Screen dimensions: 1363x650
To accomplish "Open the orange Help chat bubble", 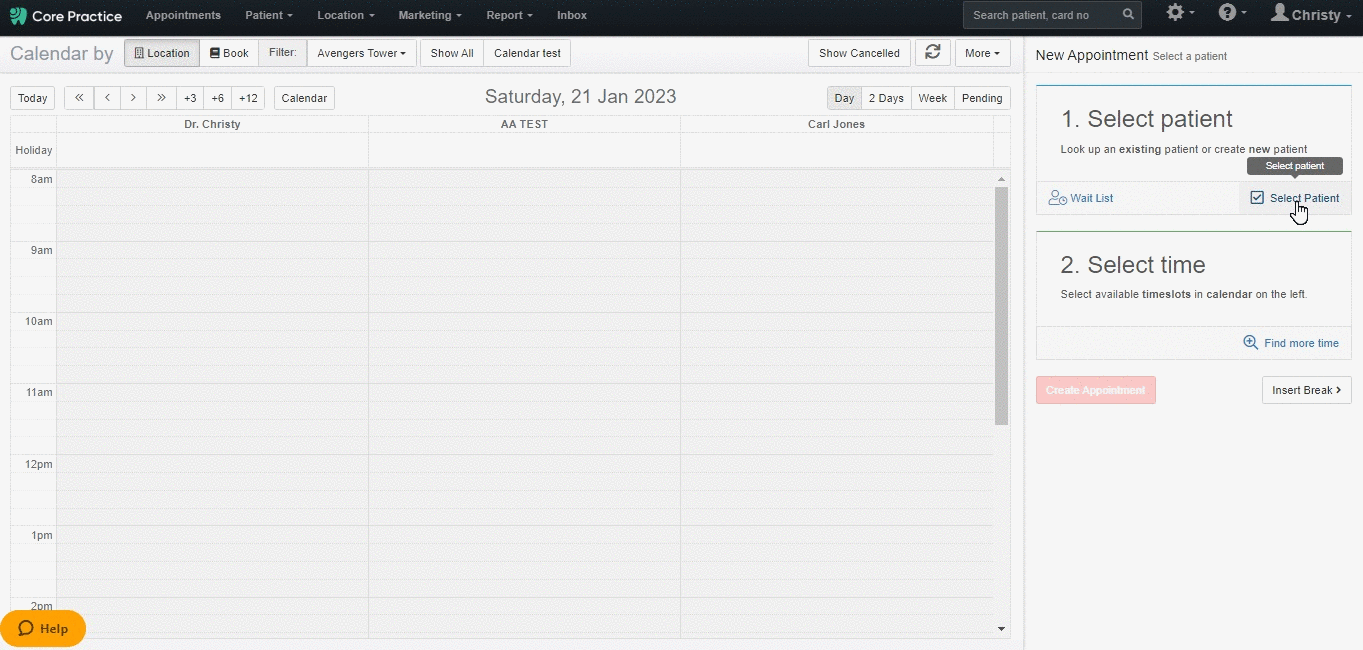I will coord(43,628).
